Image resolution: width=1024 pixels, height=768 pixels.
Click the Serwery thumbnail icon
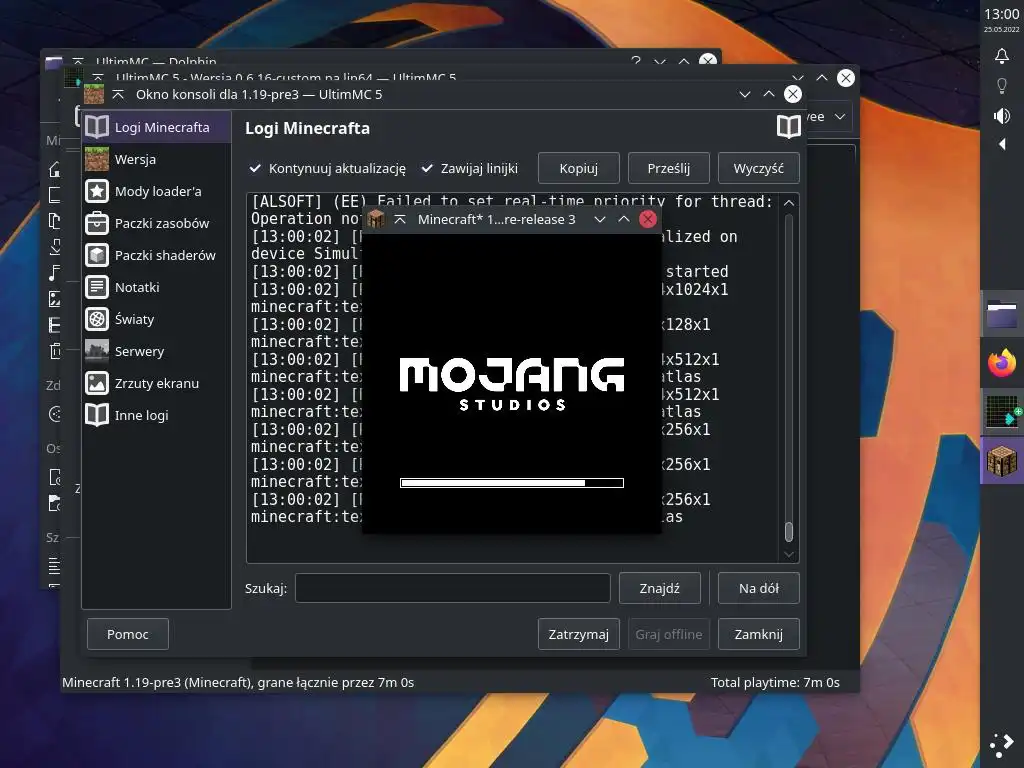(x=97, y=351)
